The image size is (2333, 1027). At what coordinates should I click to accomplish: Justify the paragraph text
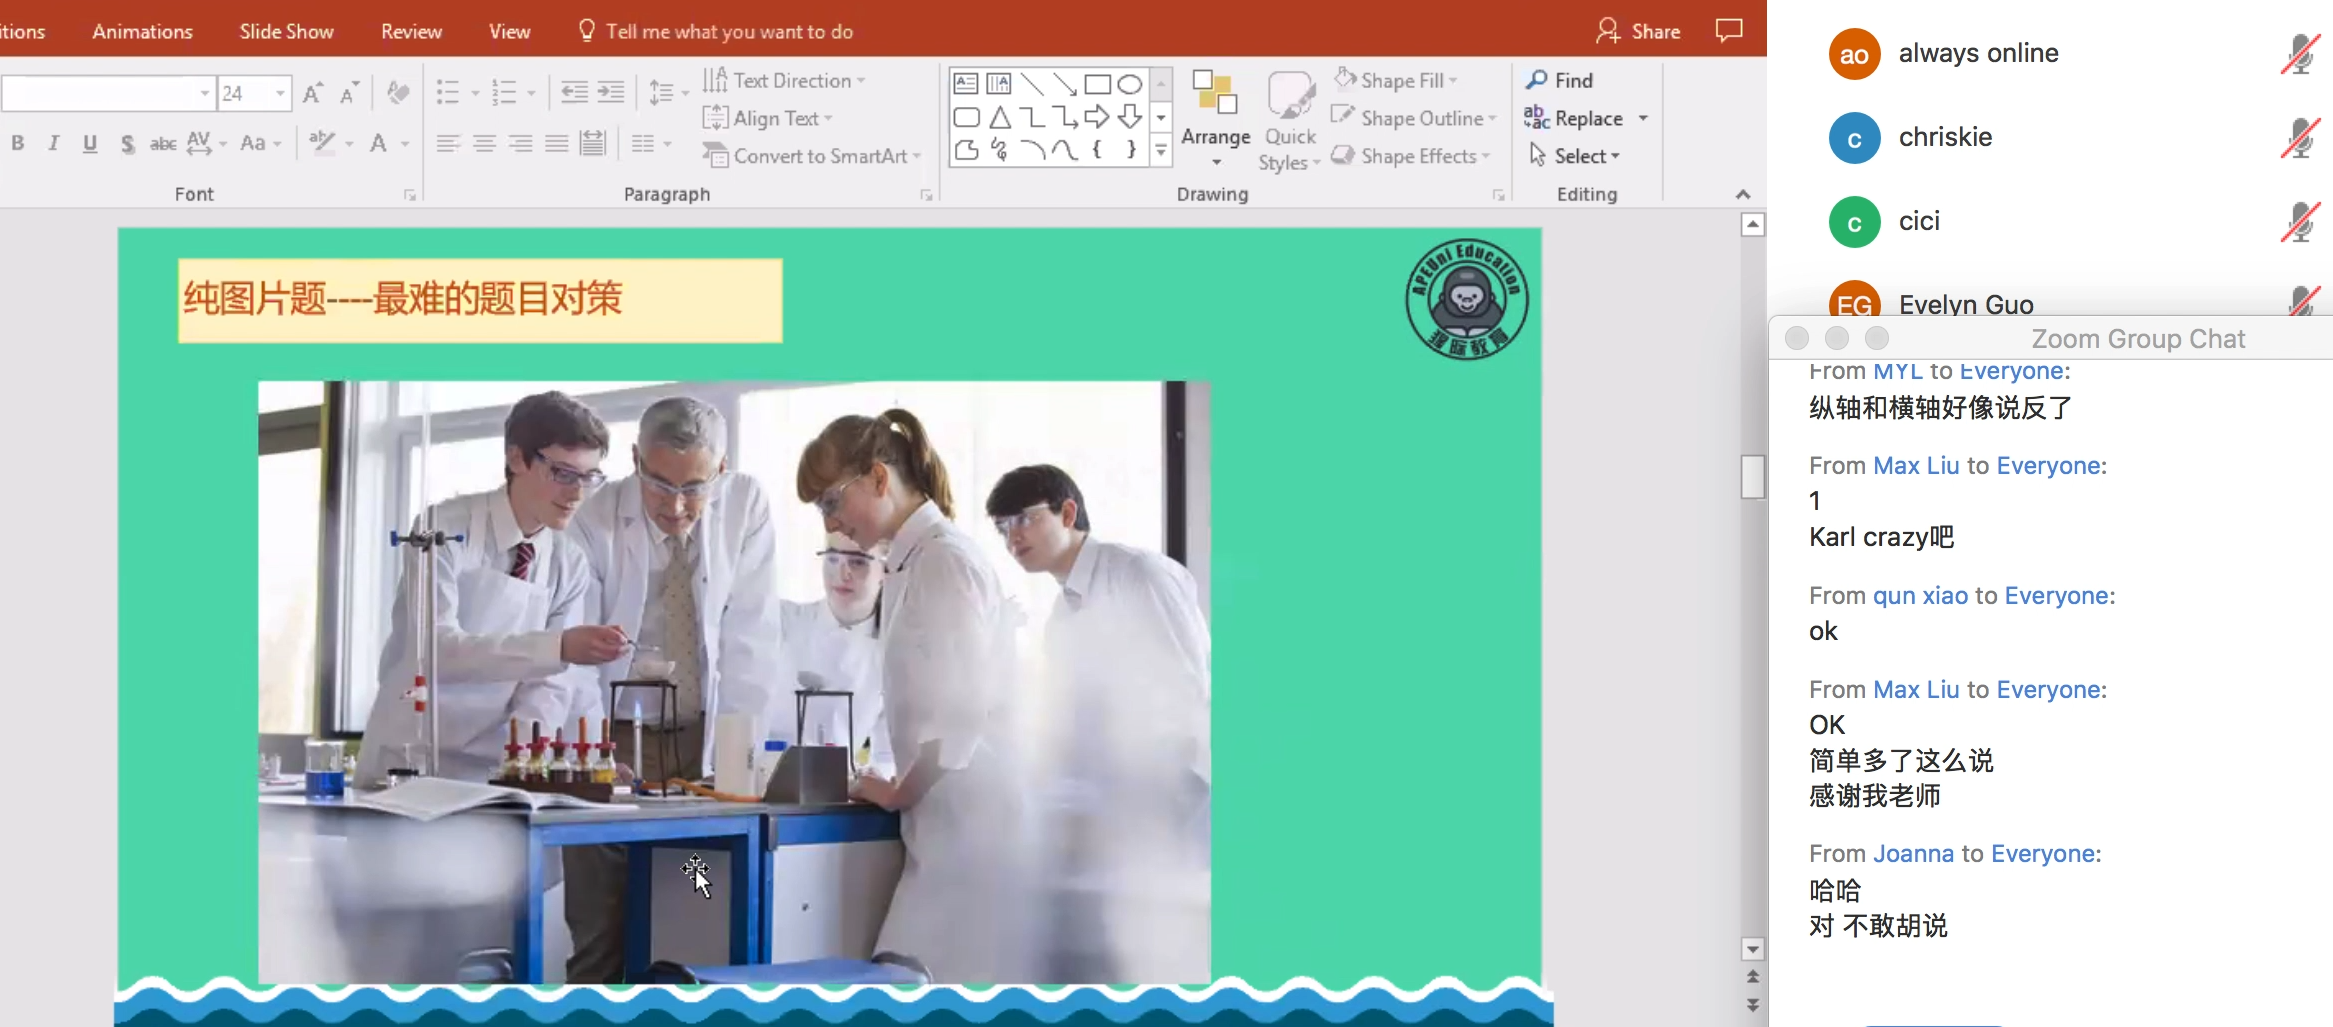pos(556,144)
